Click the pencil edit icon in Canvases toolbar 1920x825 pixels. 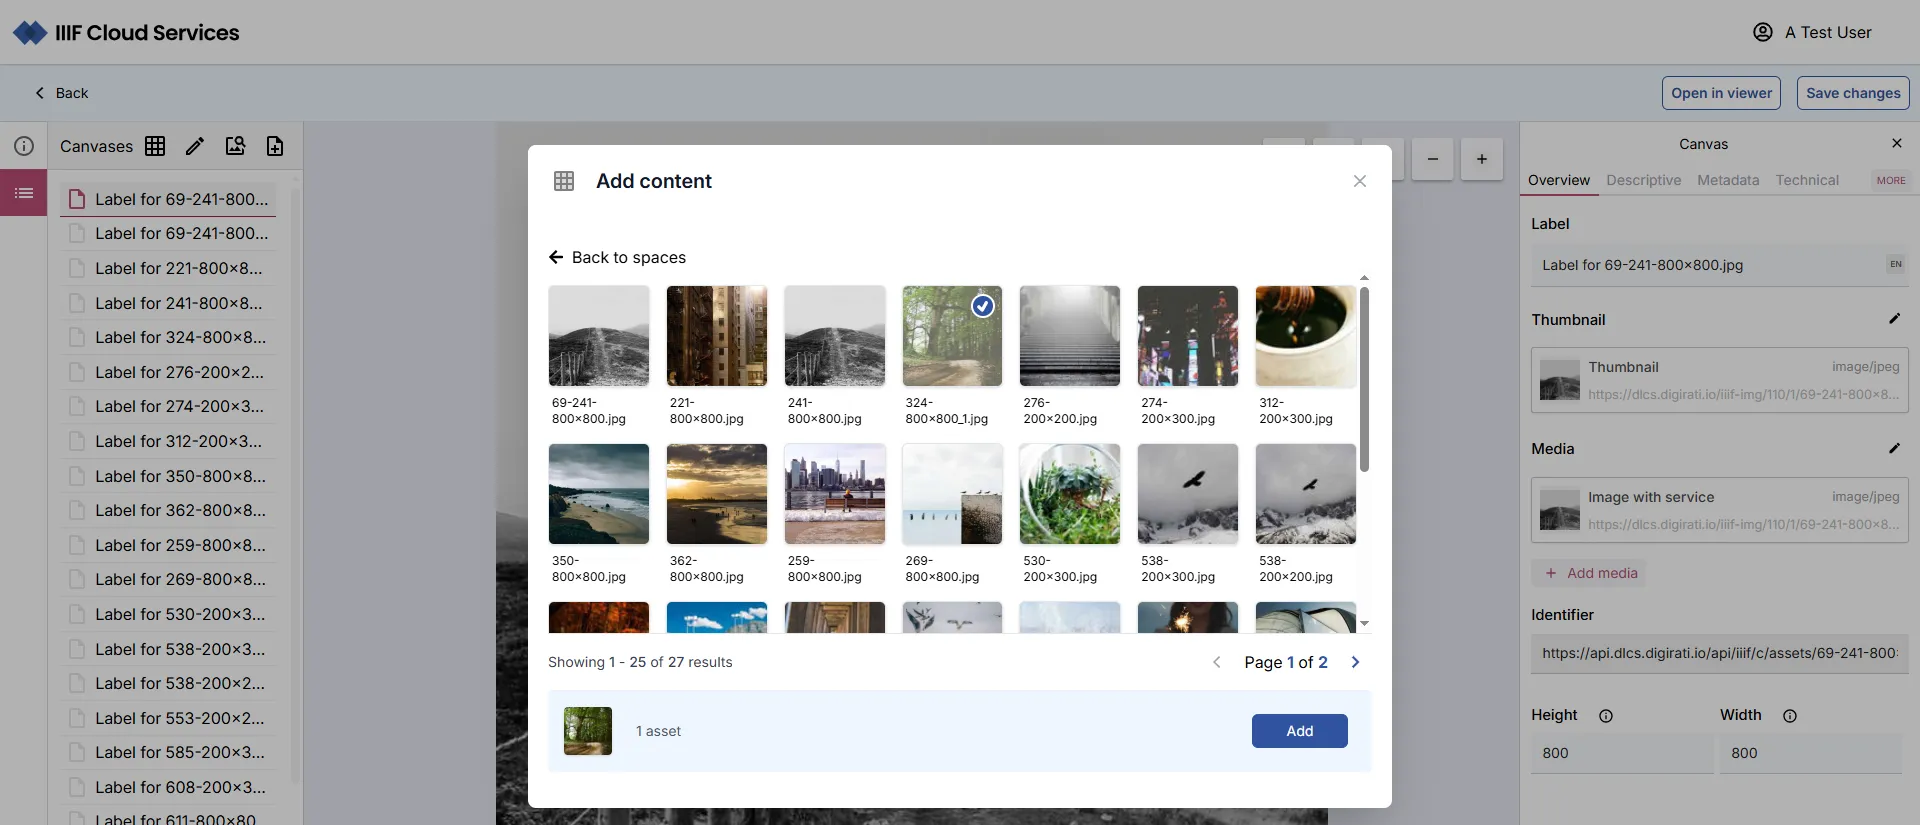click(x=195, y=146)
